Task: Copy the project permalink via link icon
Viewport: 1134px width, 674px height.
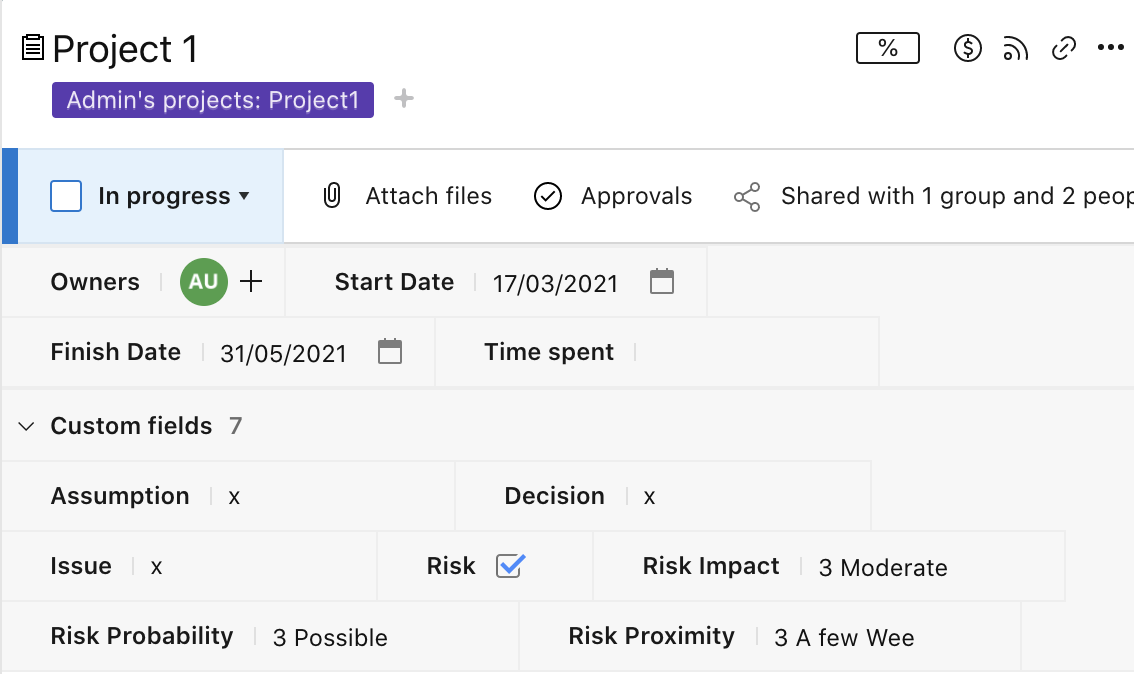Action: pos(1064,48)
